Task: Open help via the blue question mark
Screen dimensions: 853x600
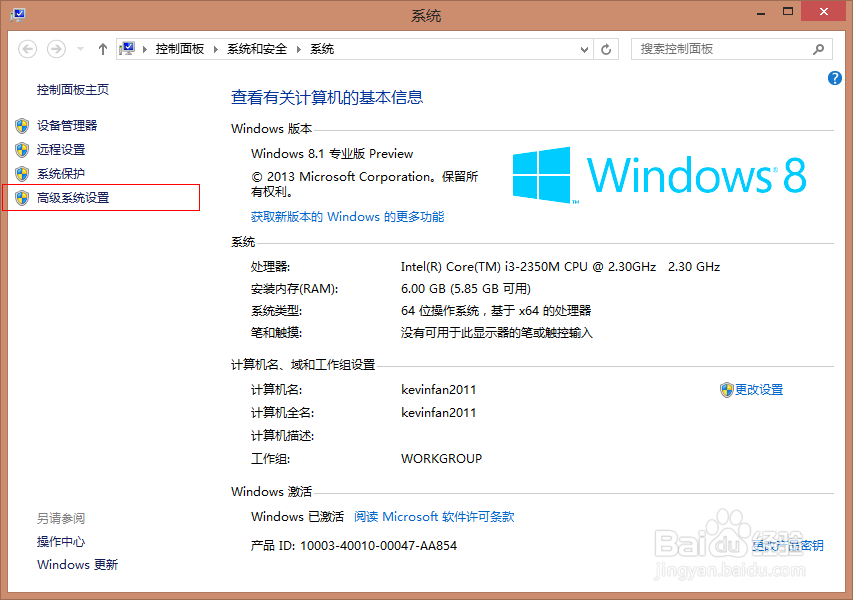Action: click(835, 78)
